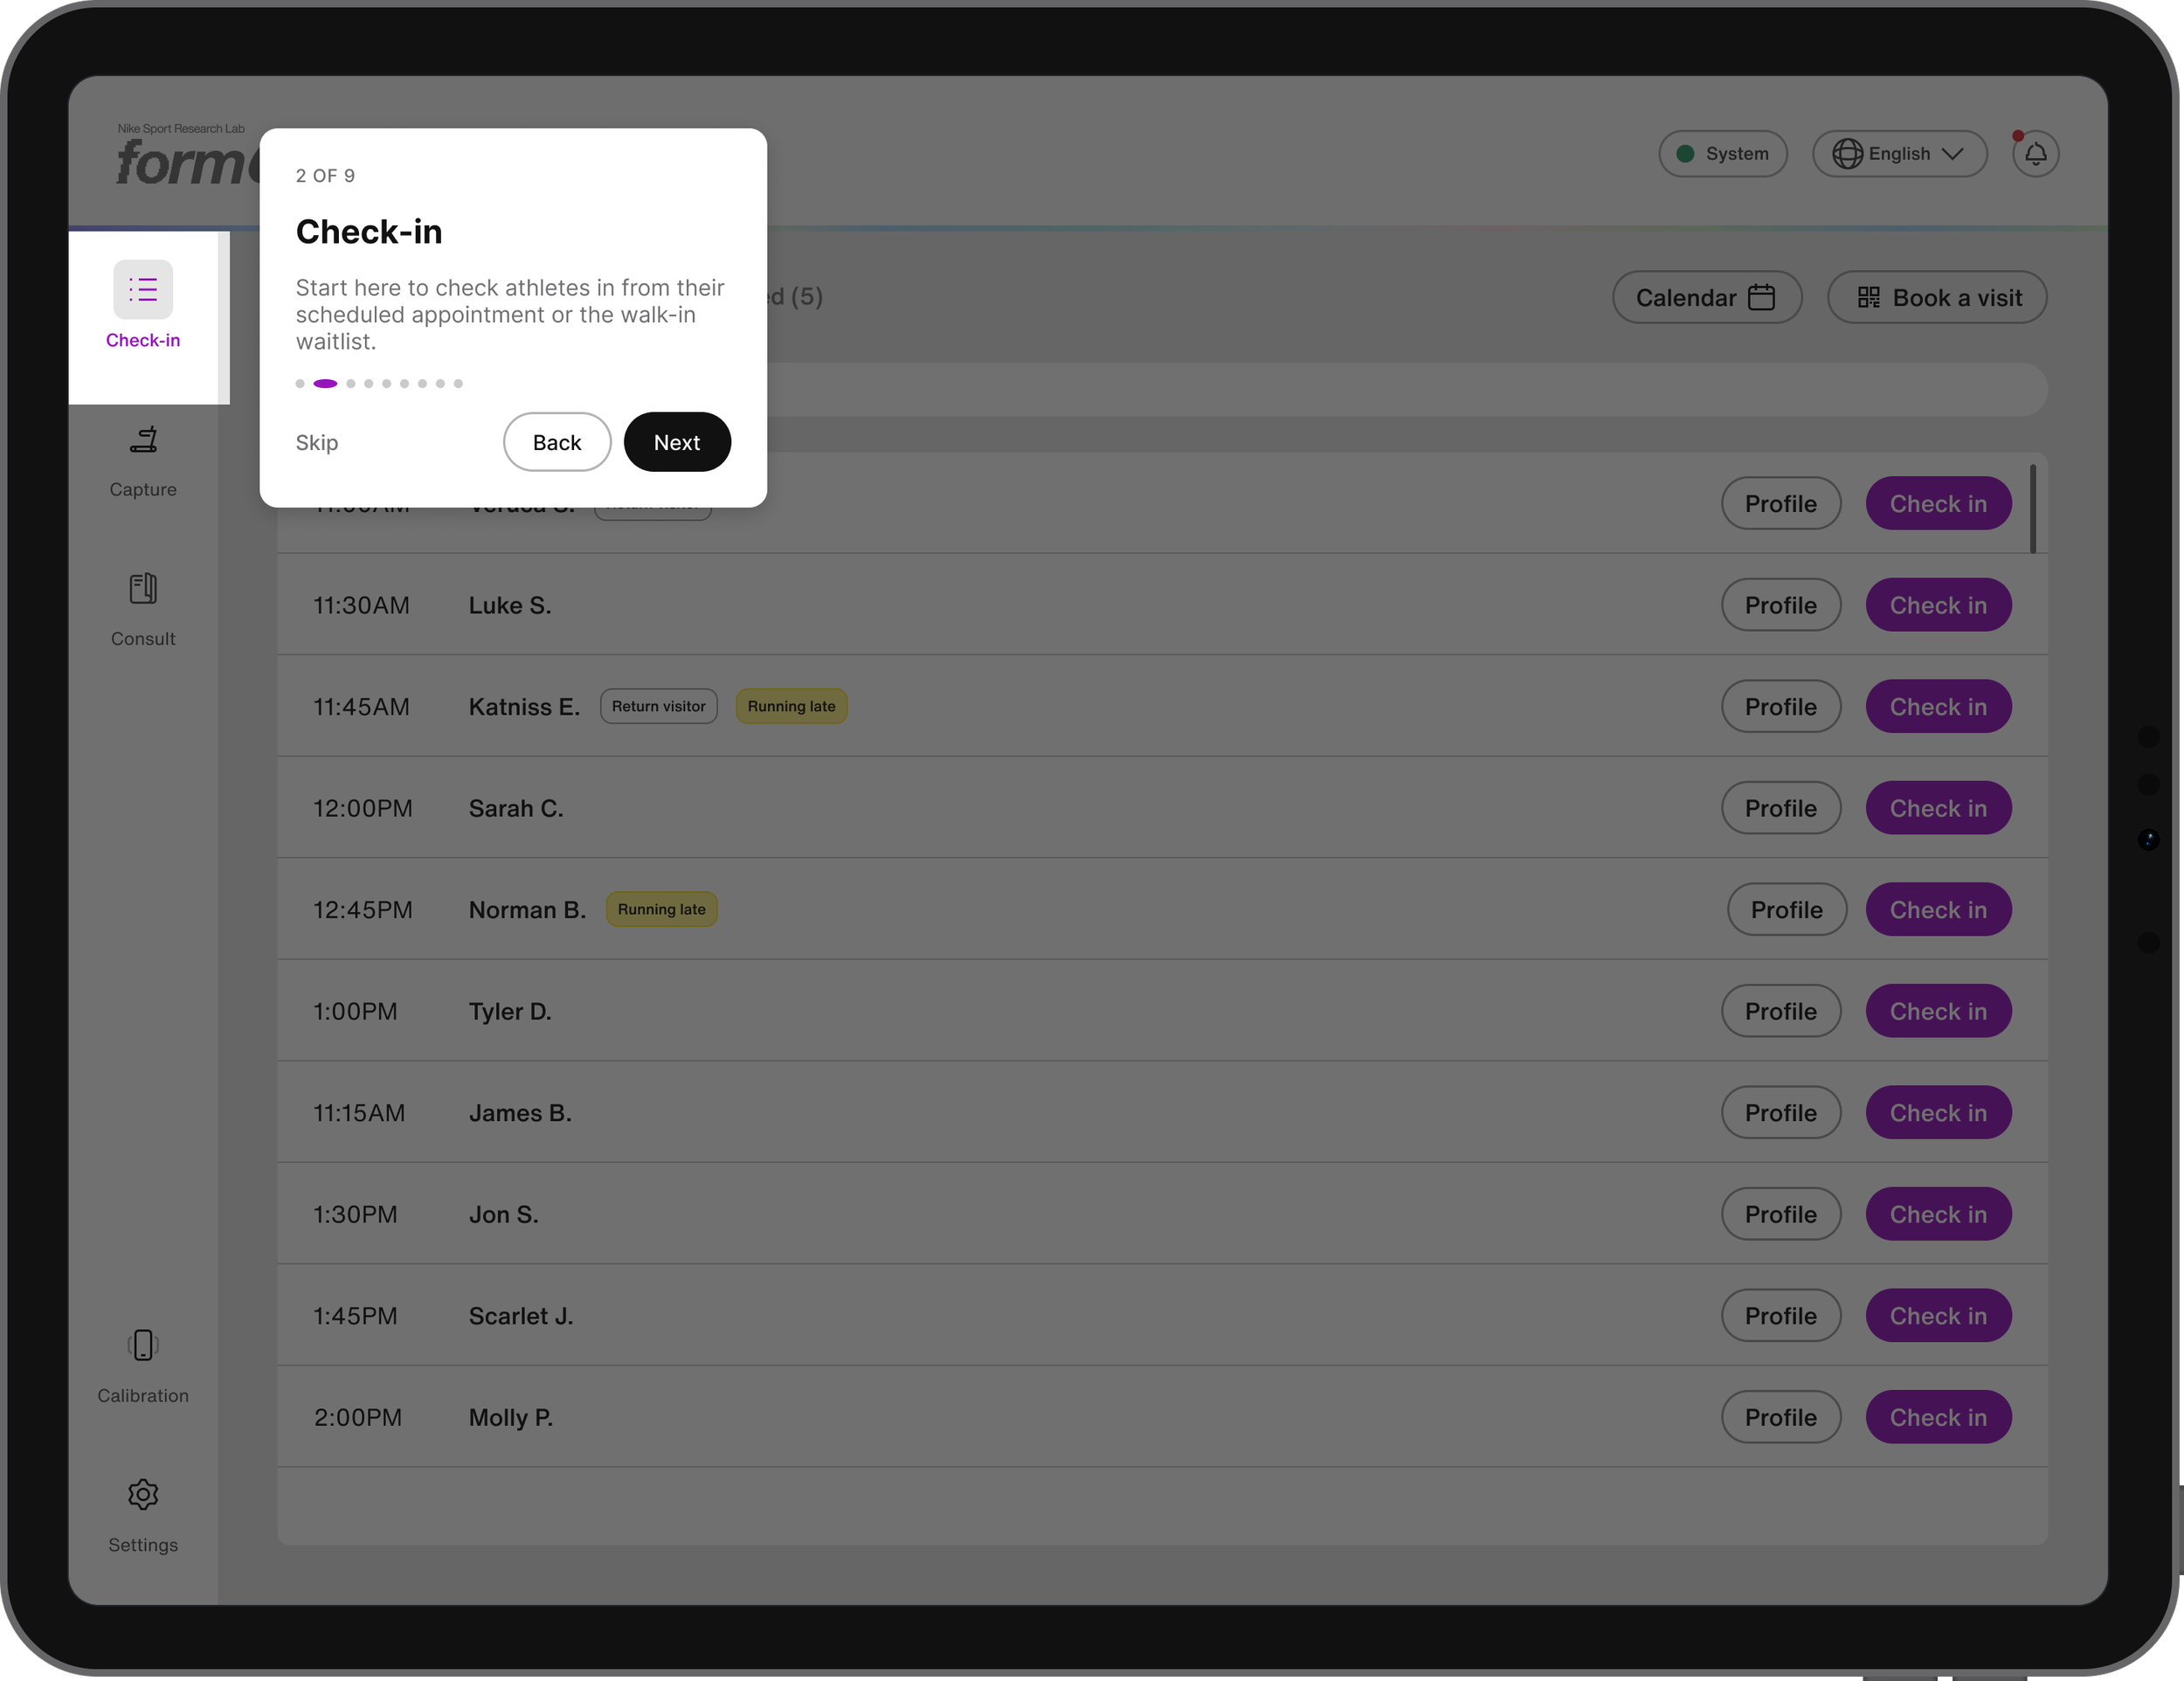View Katniss E. profile
Viewport: 2184px width, 1681px height.
tap(1780, 706)
